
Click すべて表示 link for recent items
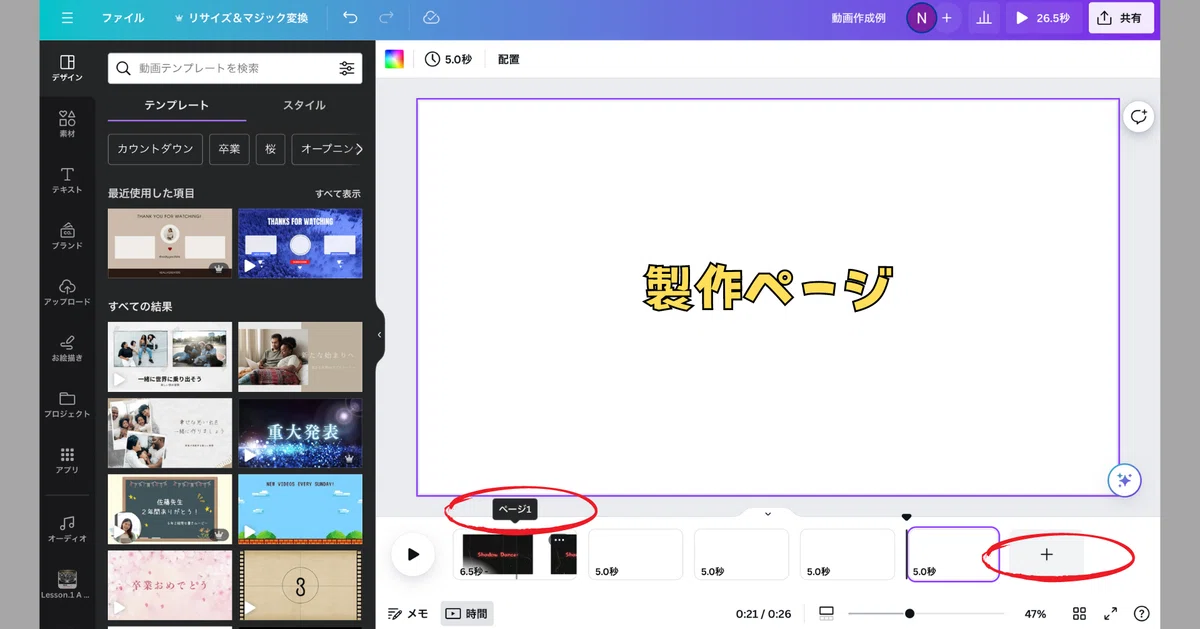click(x=338, y=194)
